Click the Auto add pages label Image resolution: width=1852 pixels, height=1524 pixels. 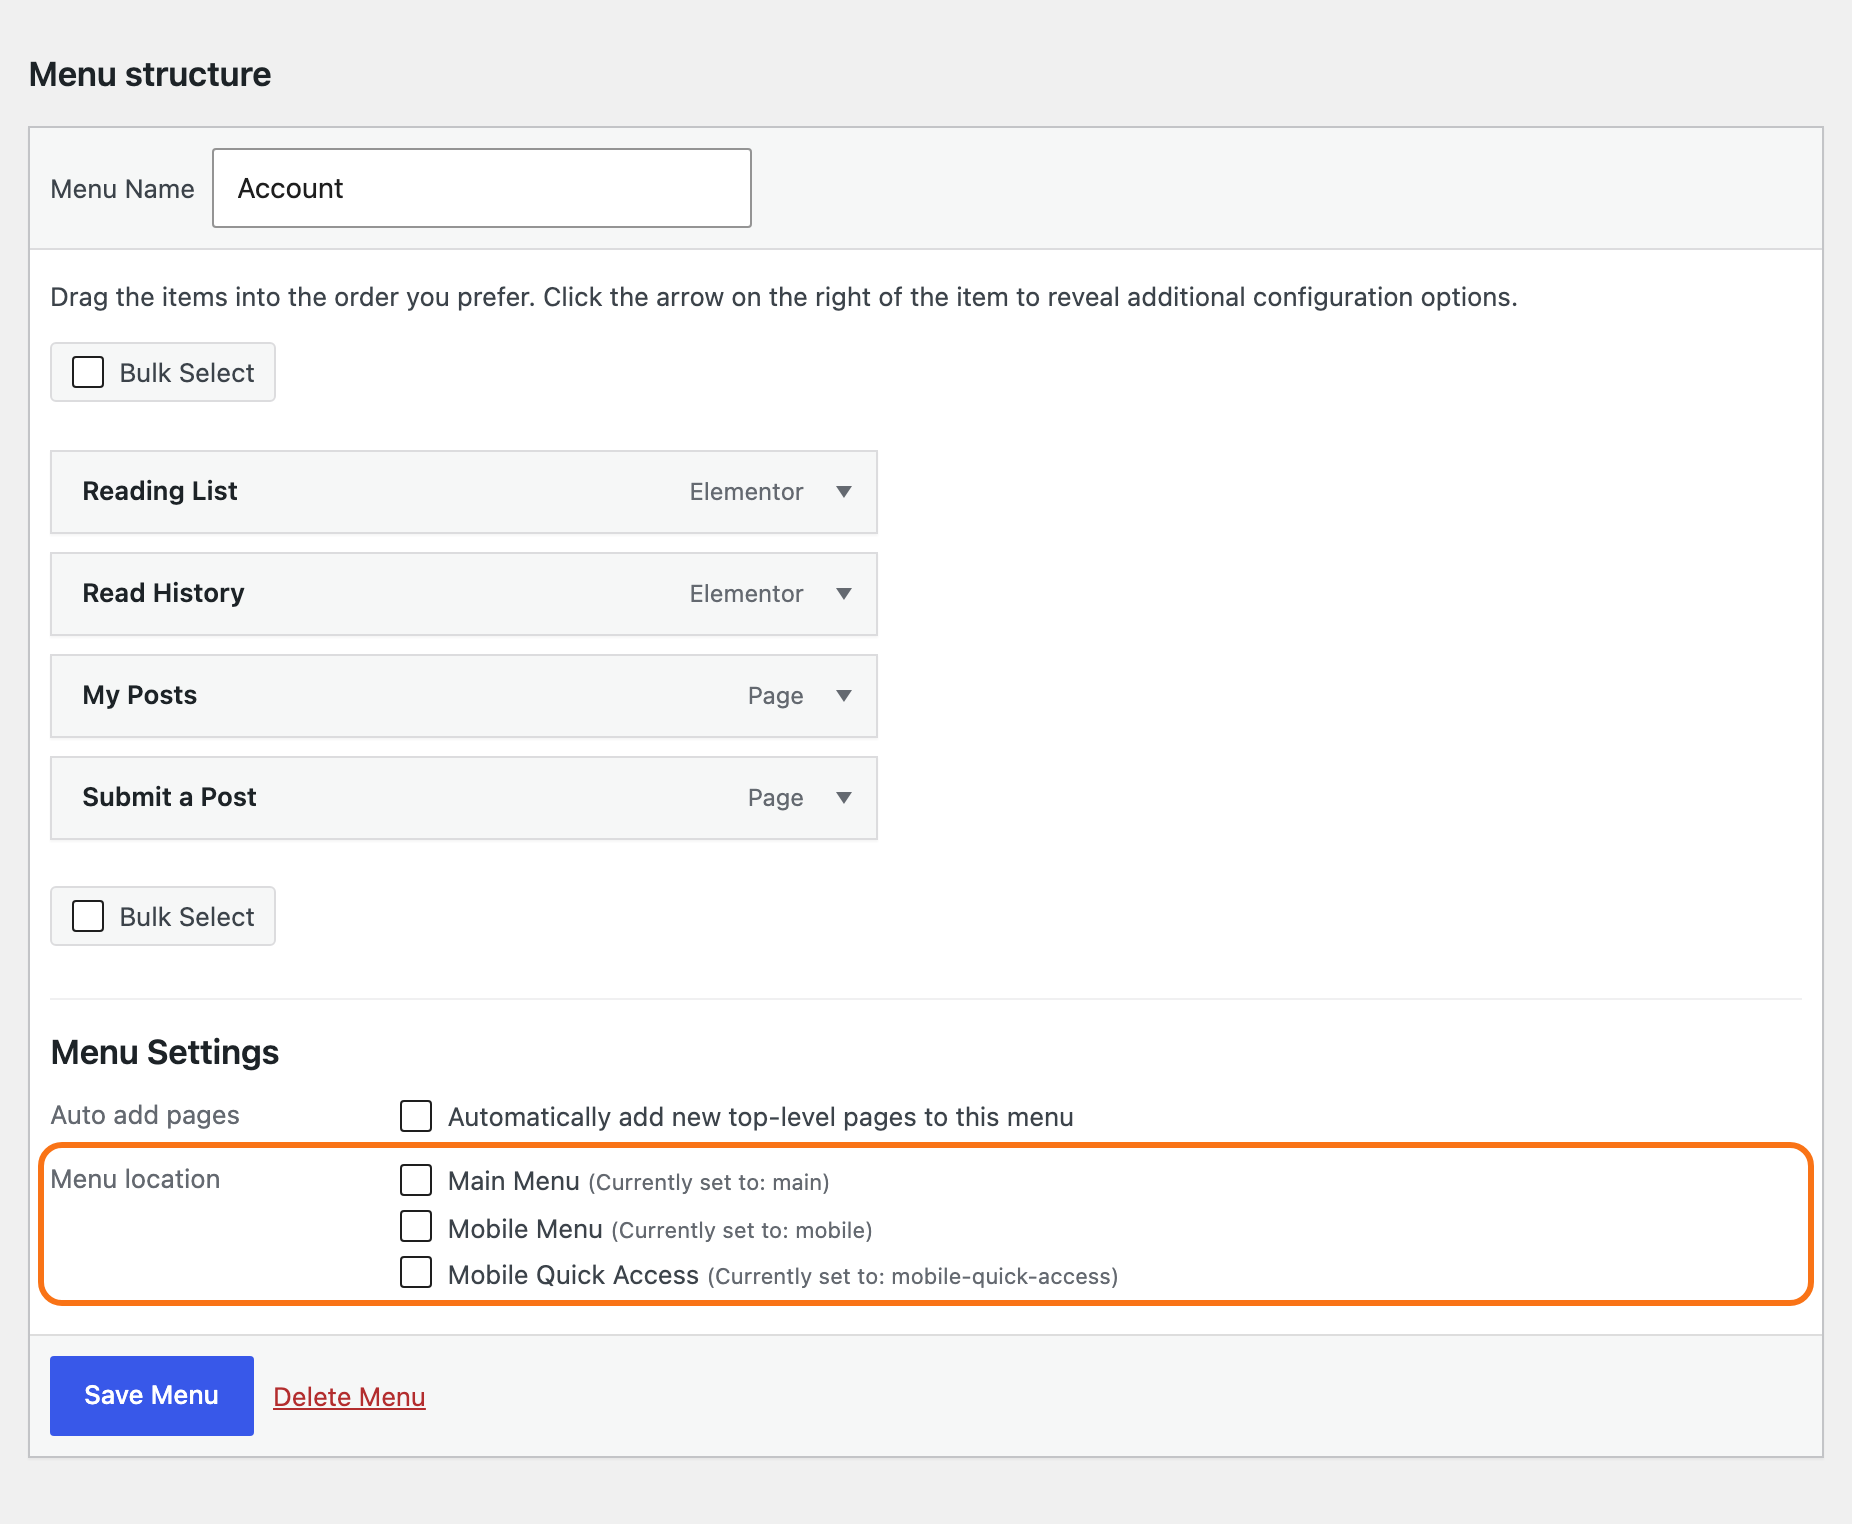tap(145, 1115)
